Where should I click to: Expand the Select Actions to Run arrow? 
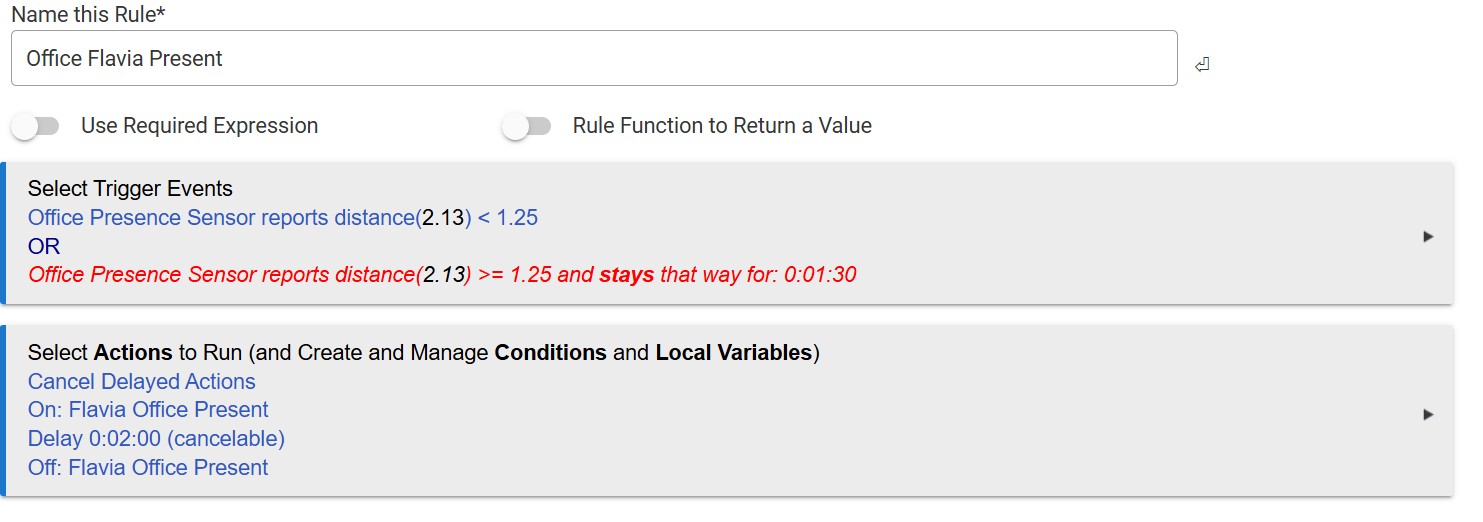pyautogui.click(x=1428, y=414)
